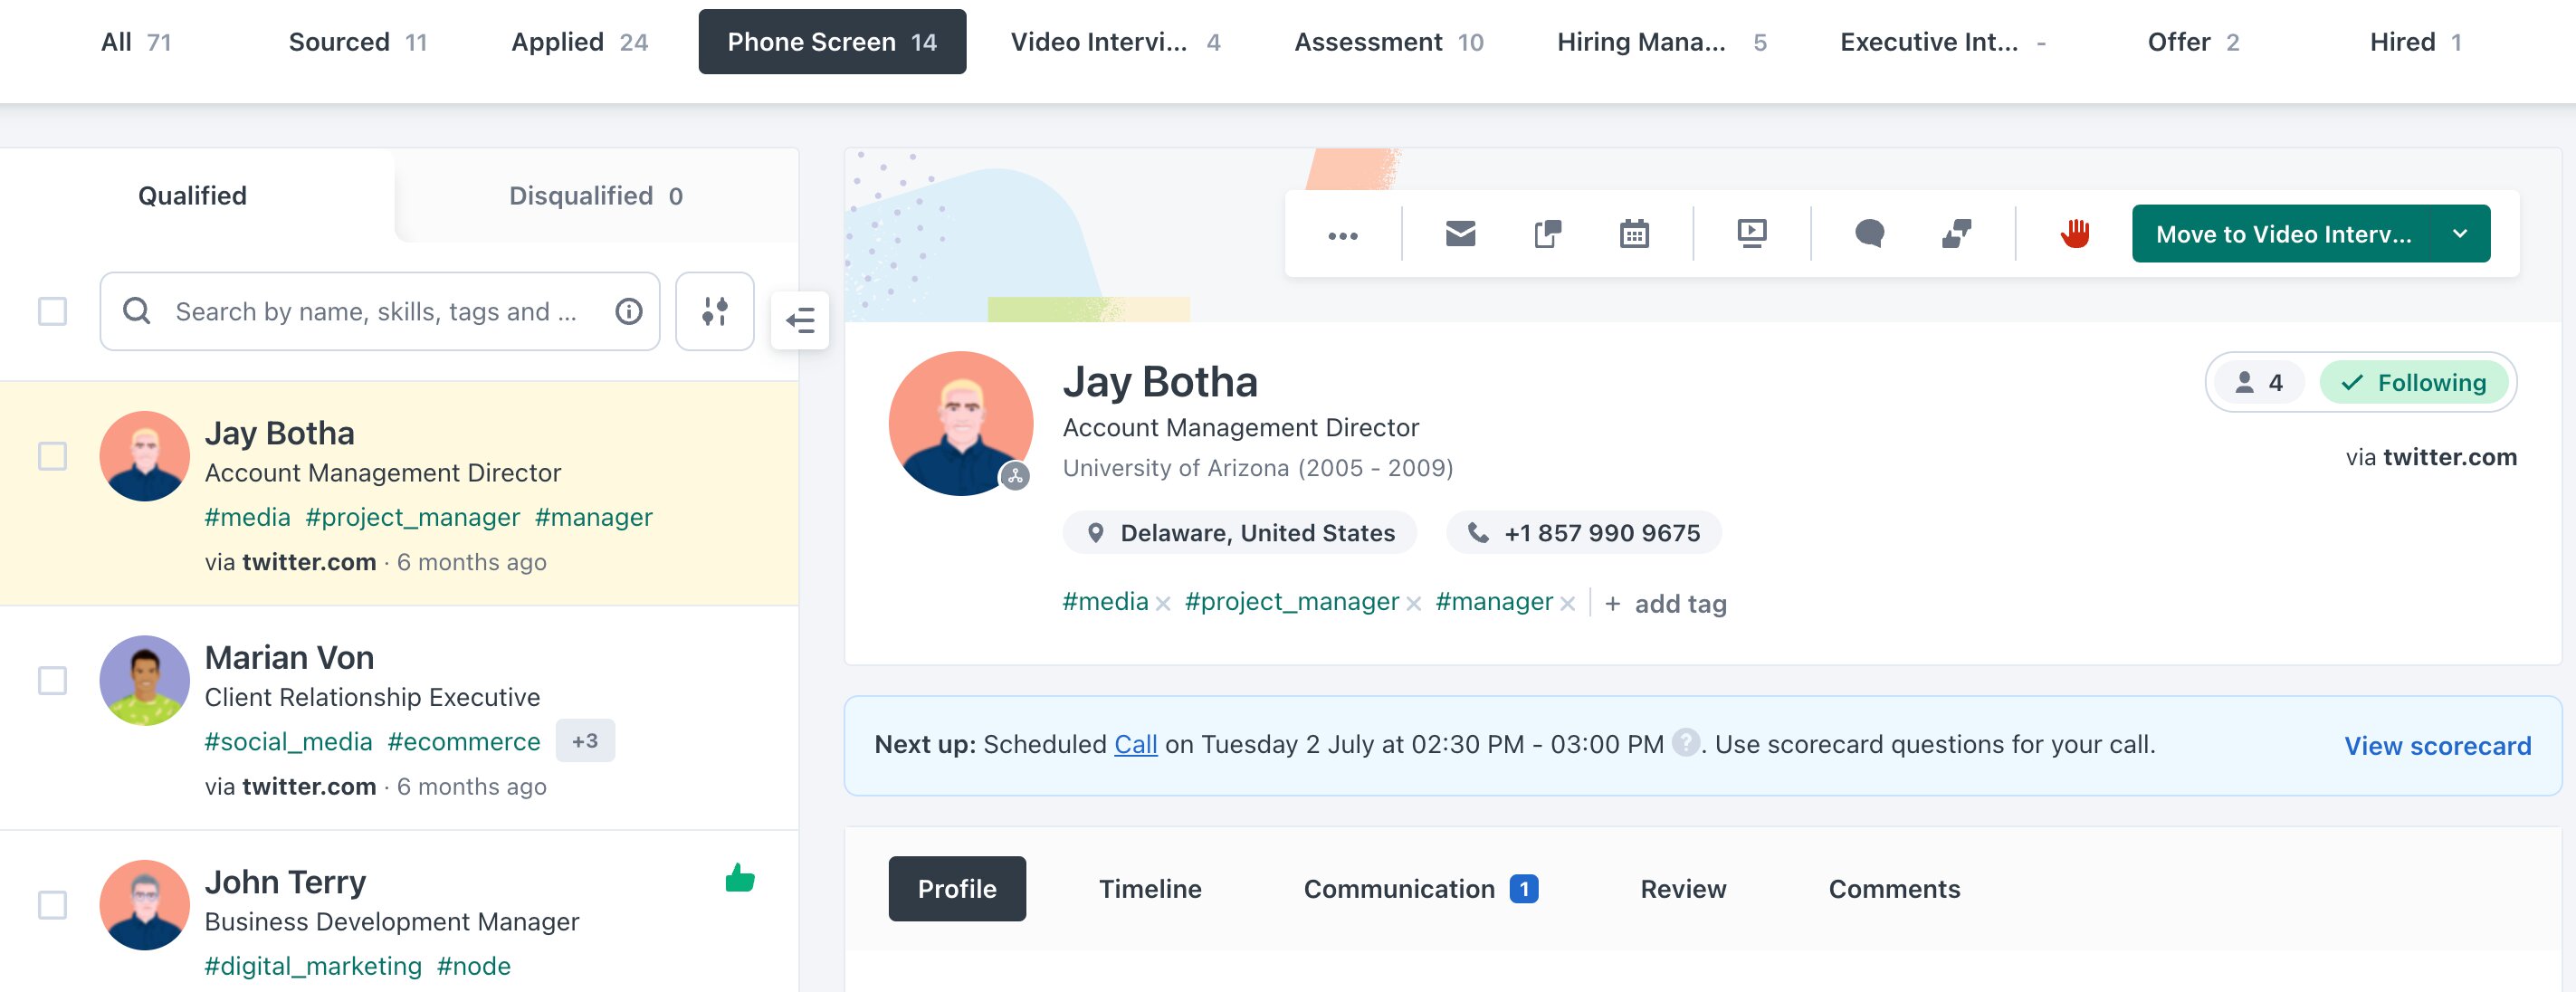
Task: Check the box next to Jay Botha
Action: (52, 457)
